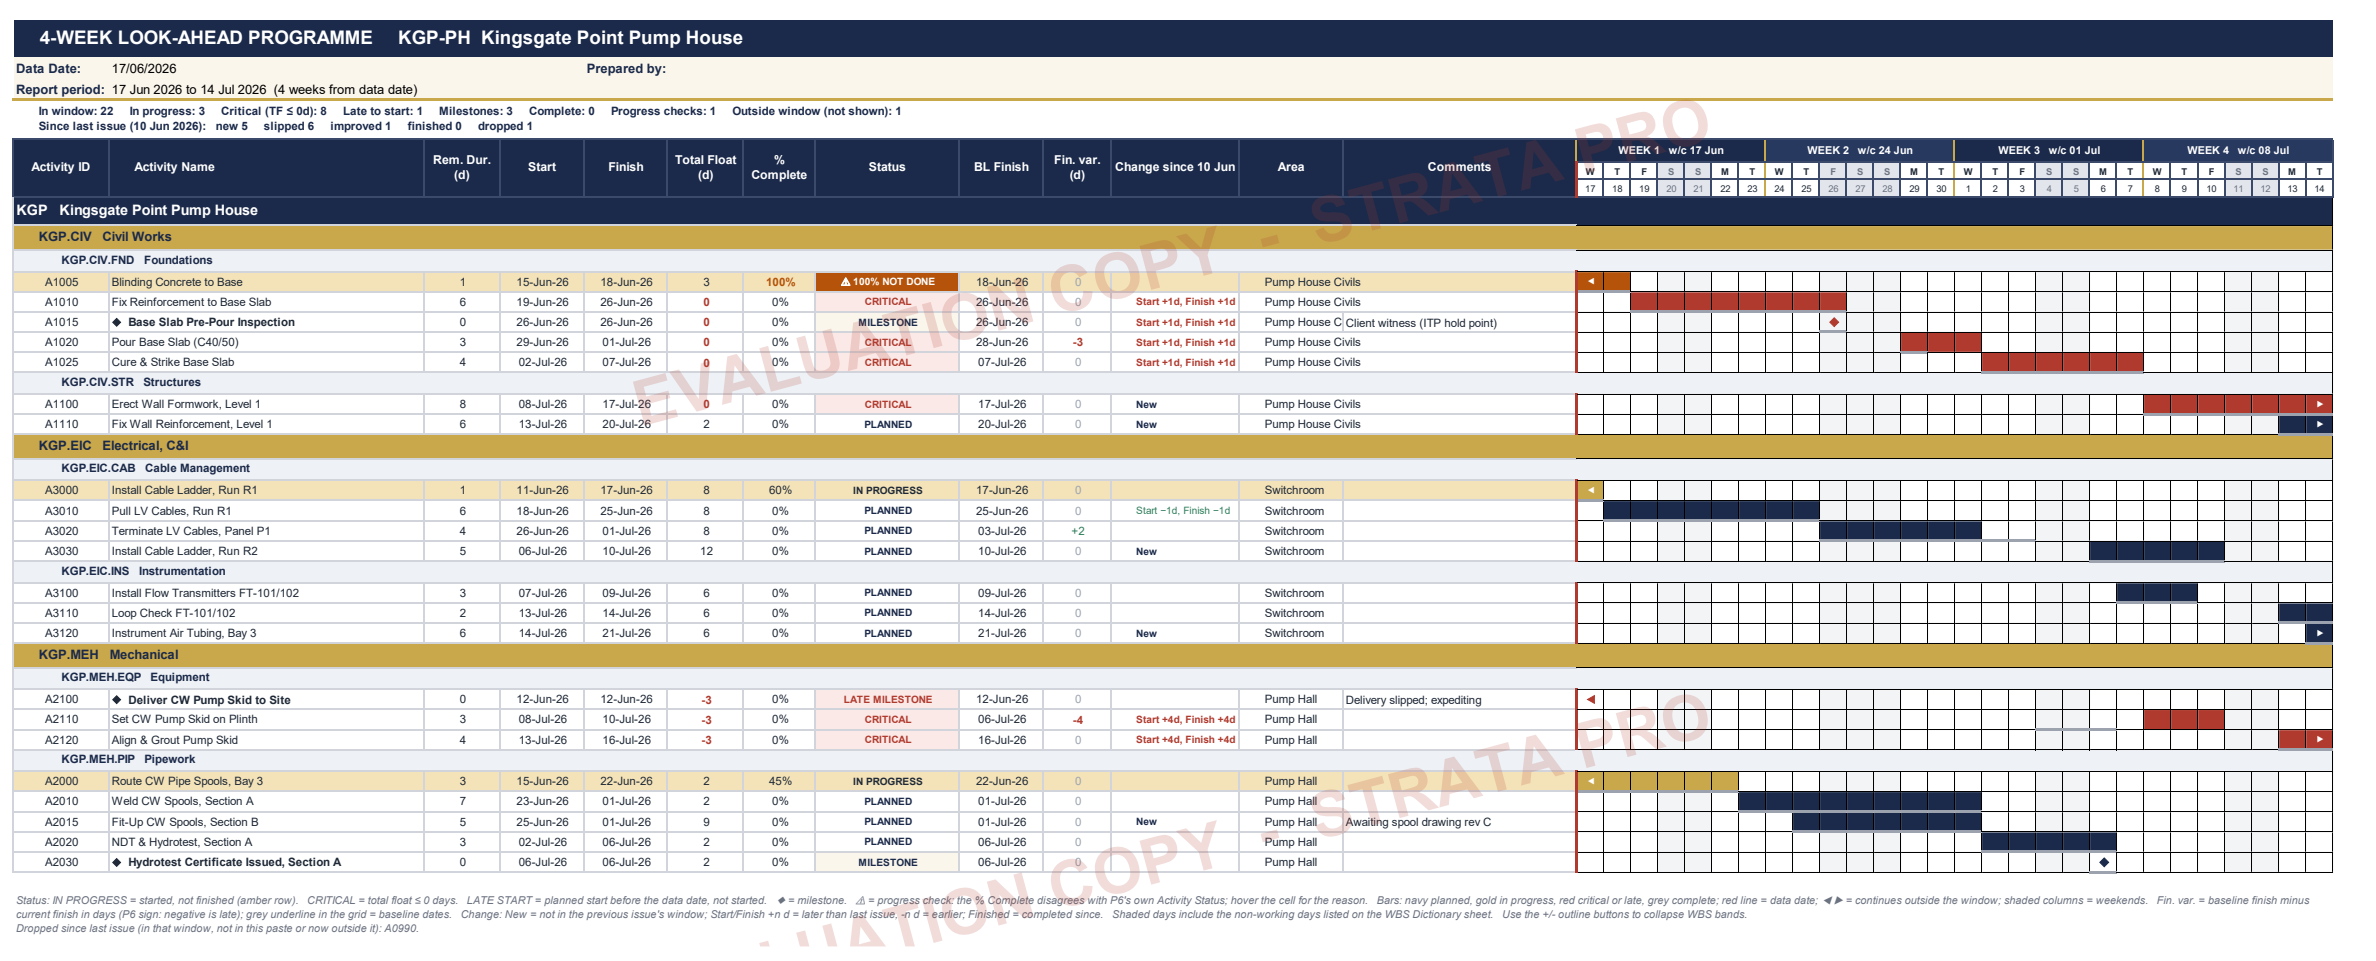2376x961 pixels.
Task: Click the right continuation arrow on A2120's red bar
Action: click(x=2319, y=739)
